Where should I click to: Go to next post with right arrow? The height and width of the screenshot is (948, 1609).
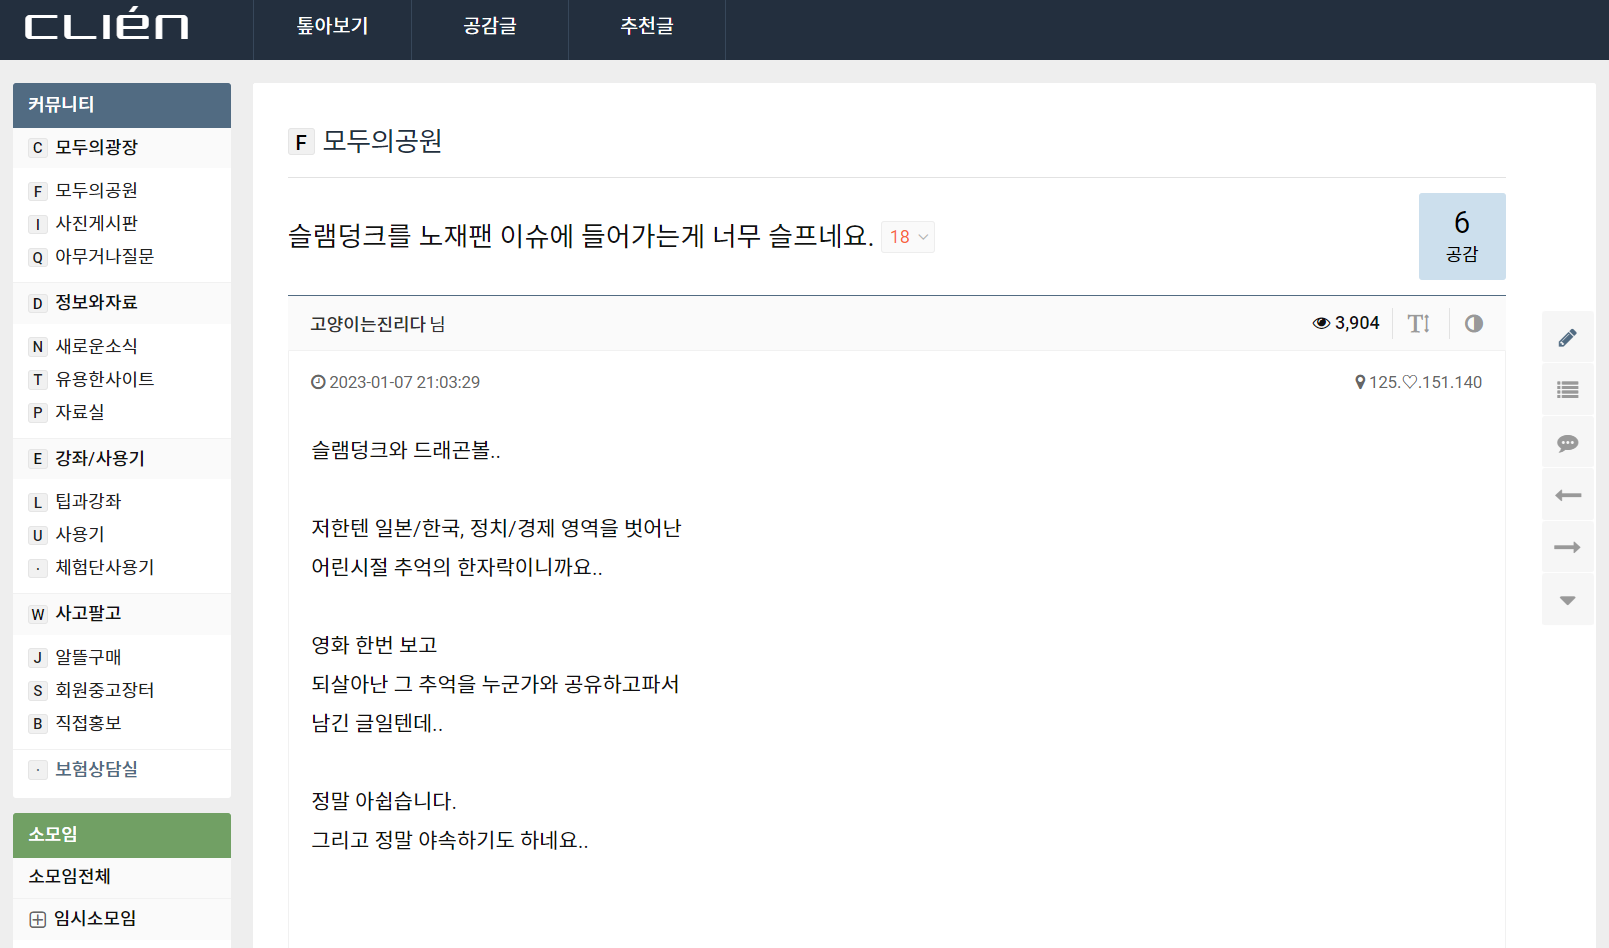pyautogui.click(x=1567, y=547)
